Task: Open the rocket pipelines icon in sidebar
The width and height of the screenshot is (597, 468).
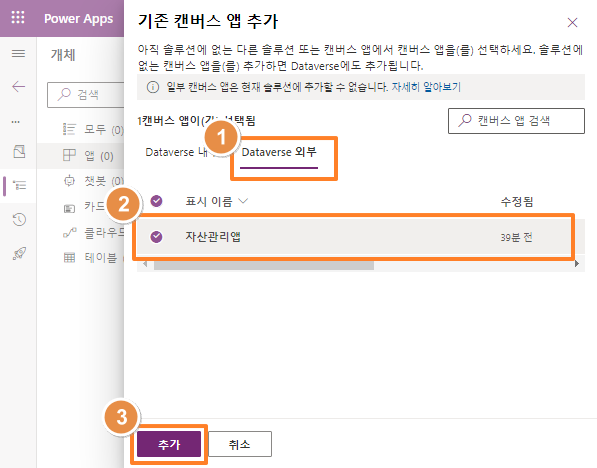Action: click(19, 253)
